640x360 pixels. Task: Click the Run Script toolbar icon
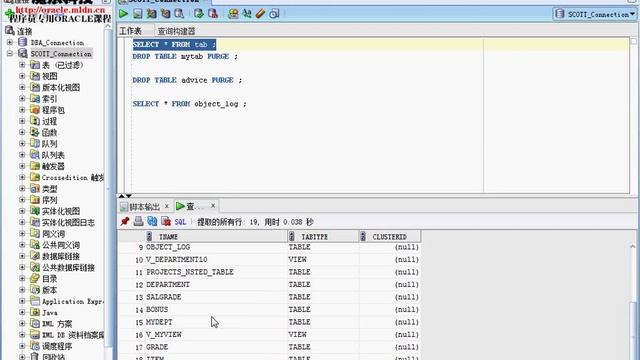tap(138, 13)
